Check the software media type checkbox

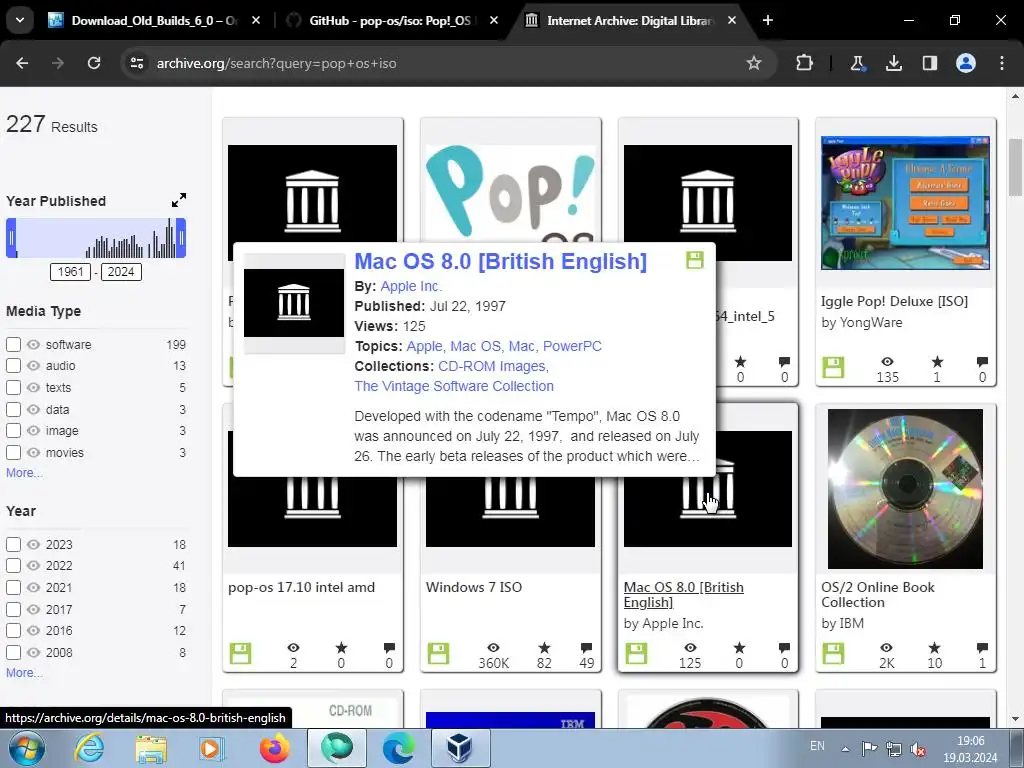click(13, 344)
